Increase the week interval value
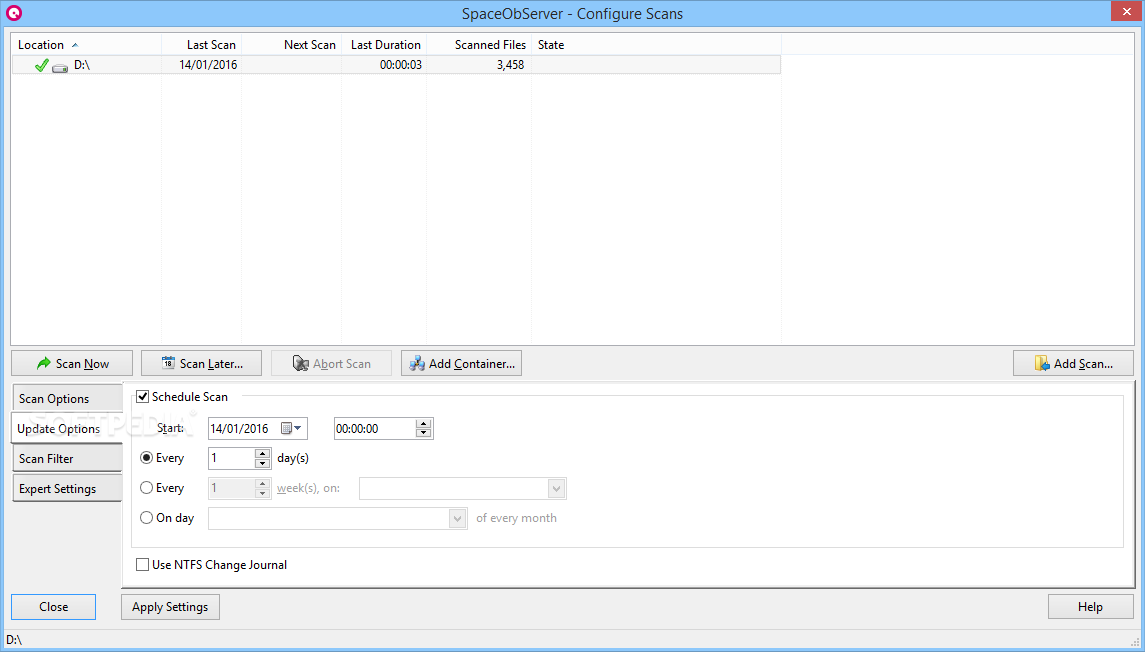This screenshot has height=652, width=1145. pyautogui.click(x=262, y=483)
